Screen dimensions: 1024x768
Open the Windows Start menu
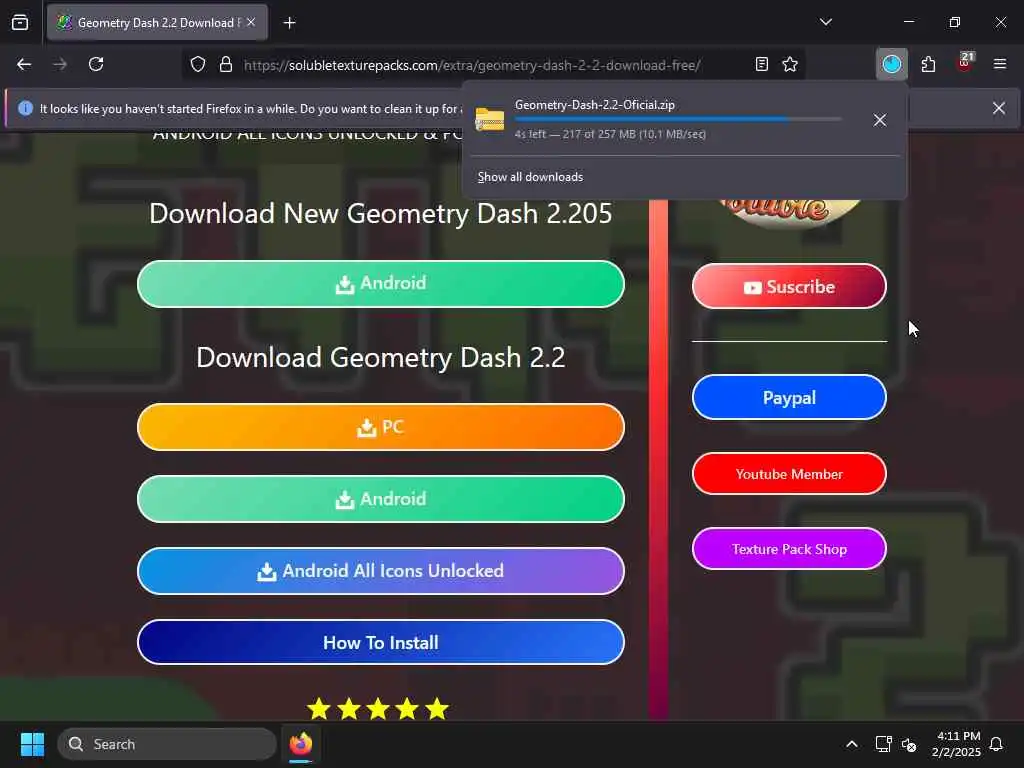(x=32, y=744)
